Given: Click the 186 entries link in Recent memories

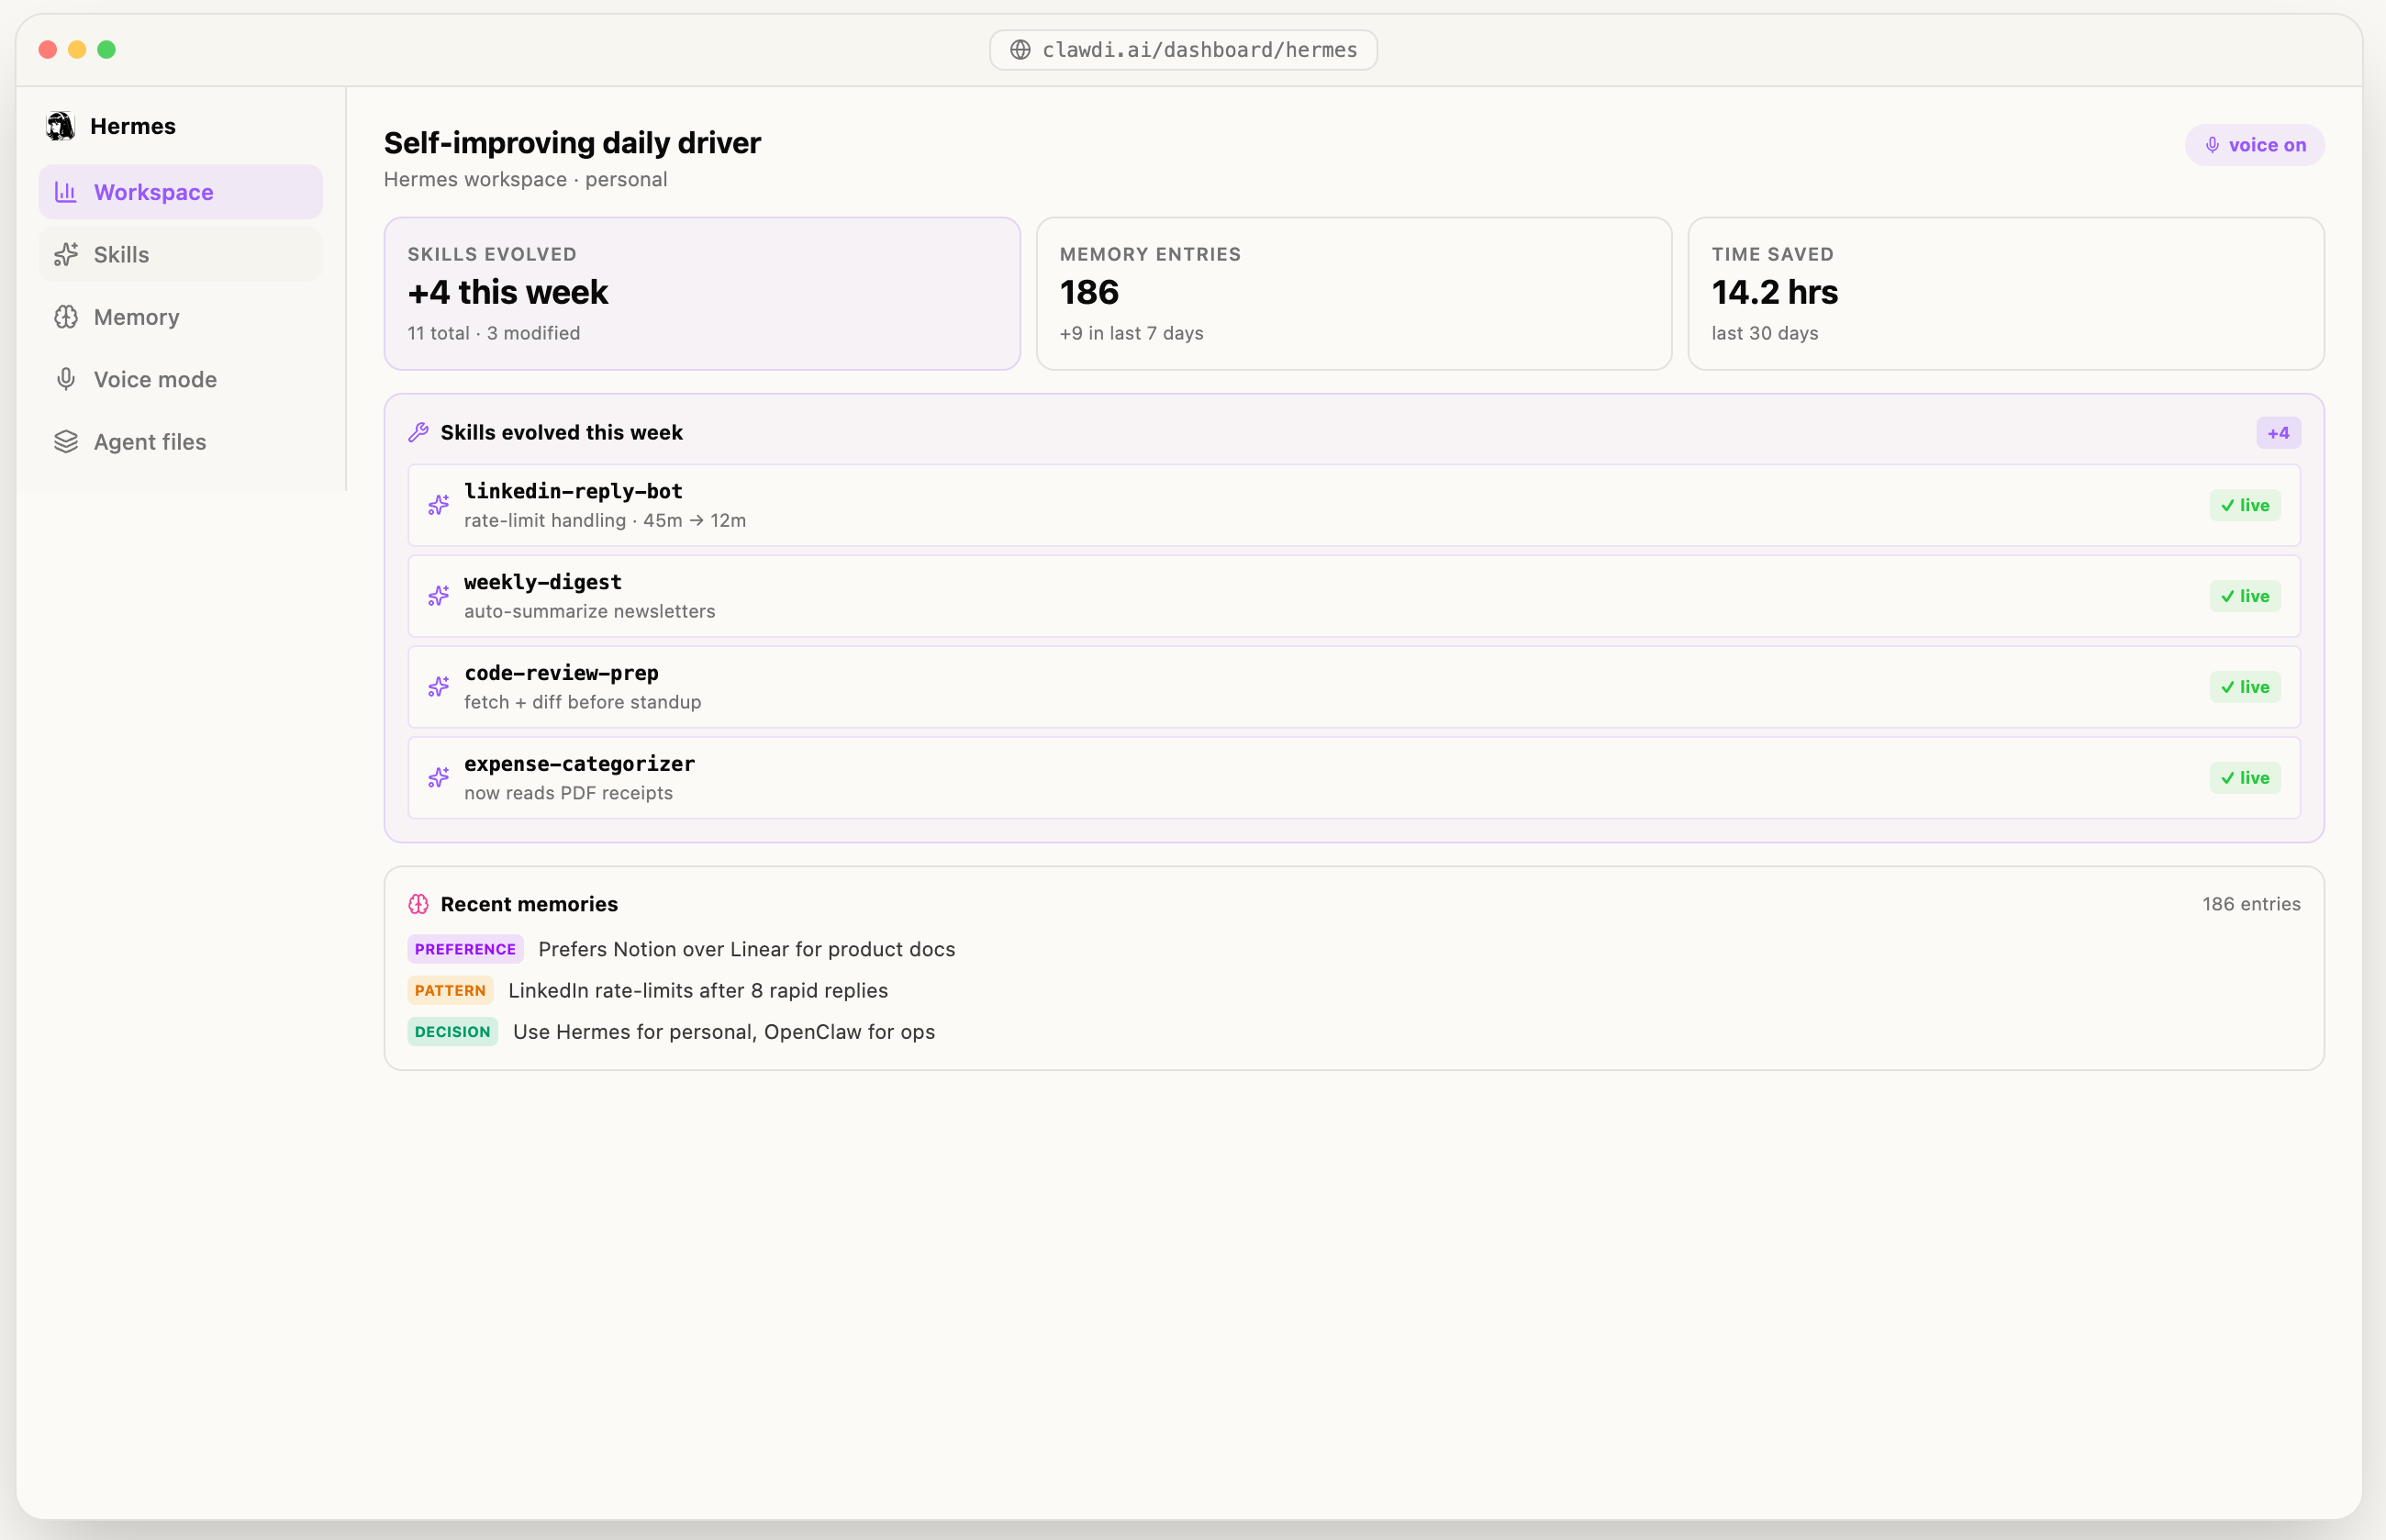Looking at the screenshot, I should [x=2250, y=904].
